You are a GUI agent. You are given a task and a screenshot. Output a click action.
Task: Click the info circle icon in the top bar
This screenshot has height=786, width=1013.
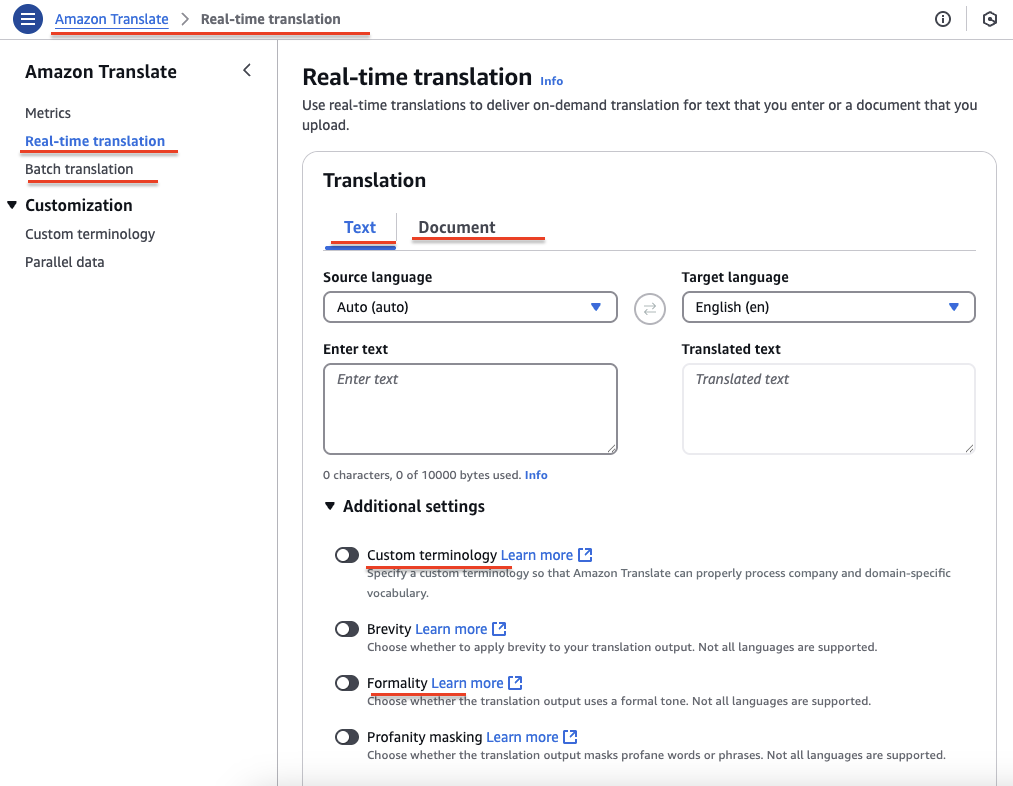tap(942, 19)
